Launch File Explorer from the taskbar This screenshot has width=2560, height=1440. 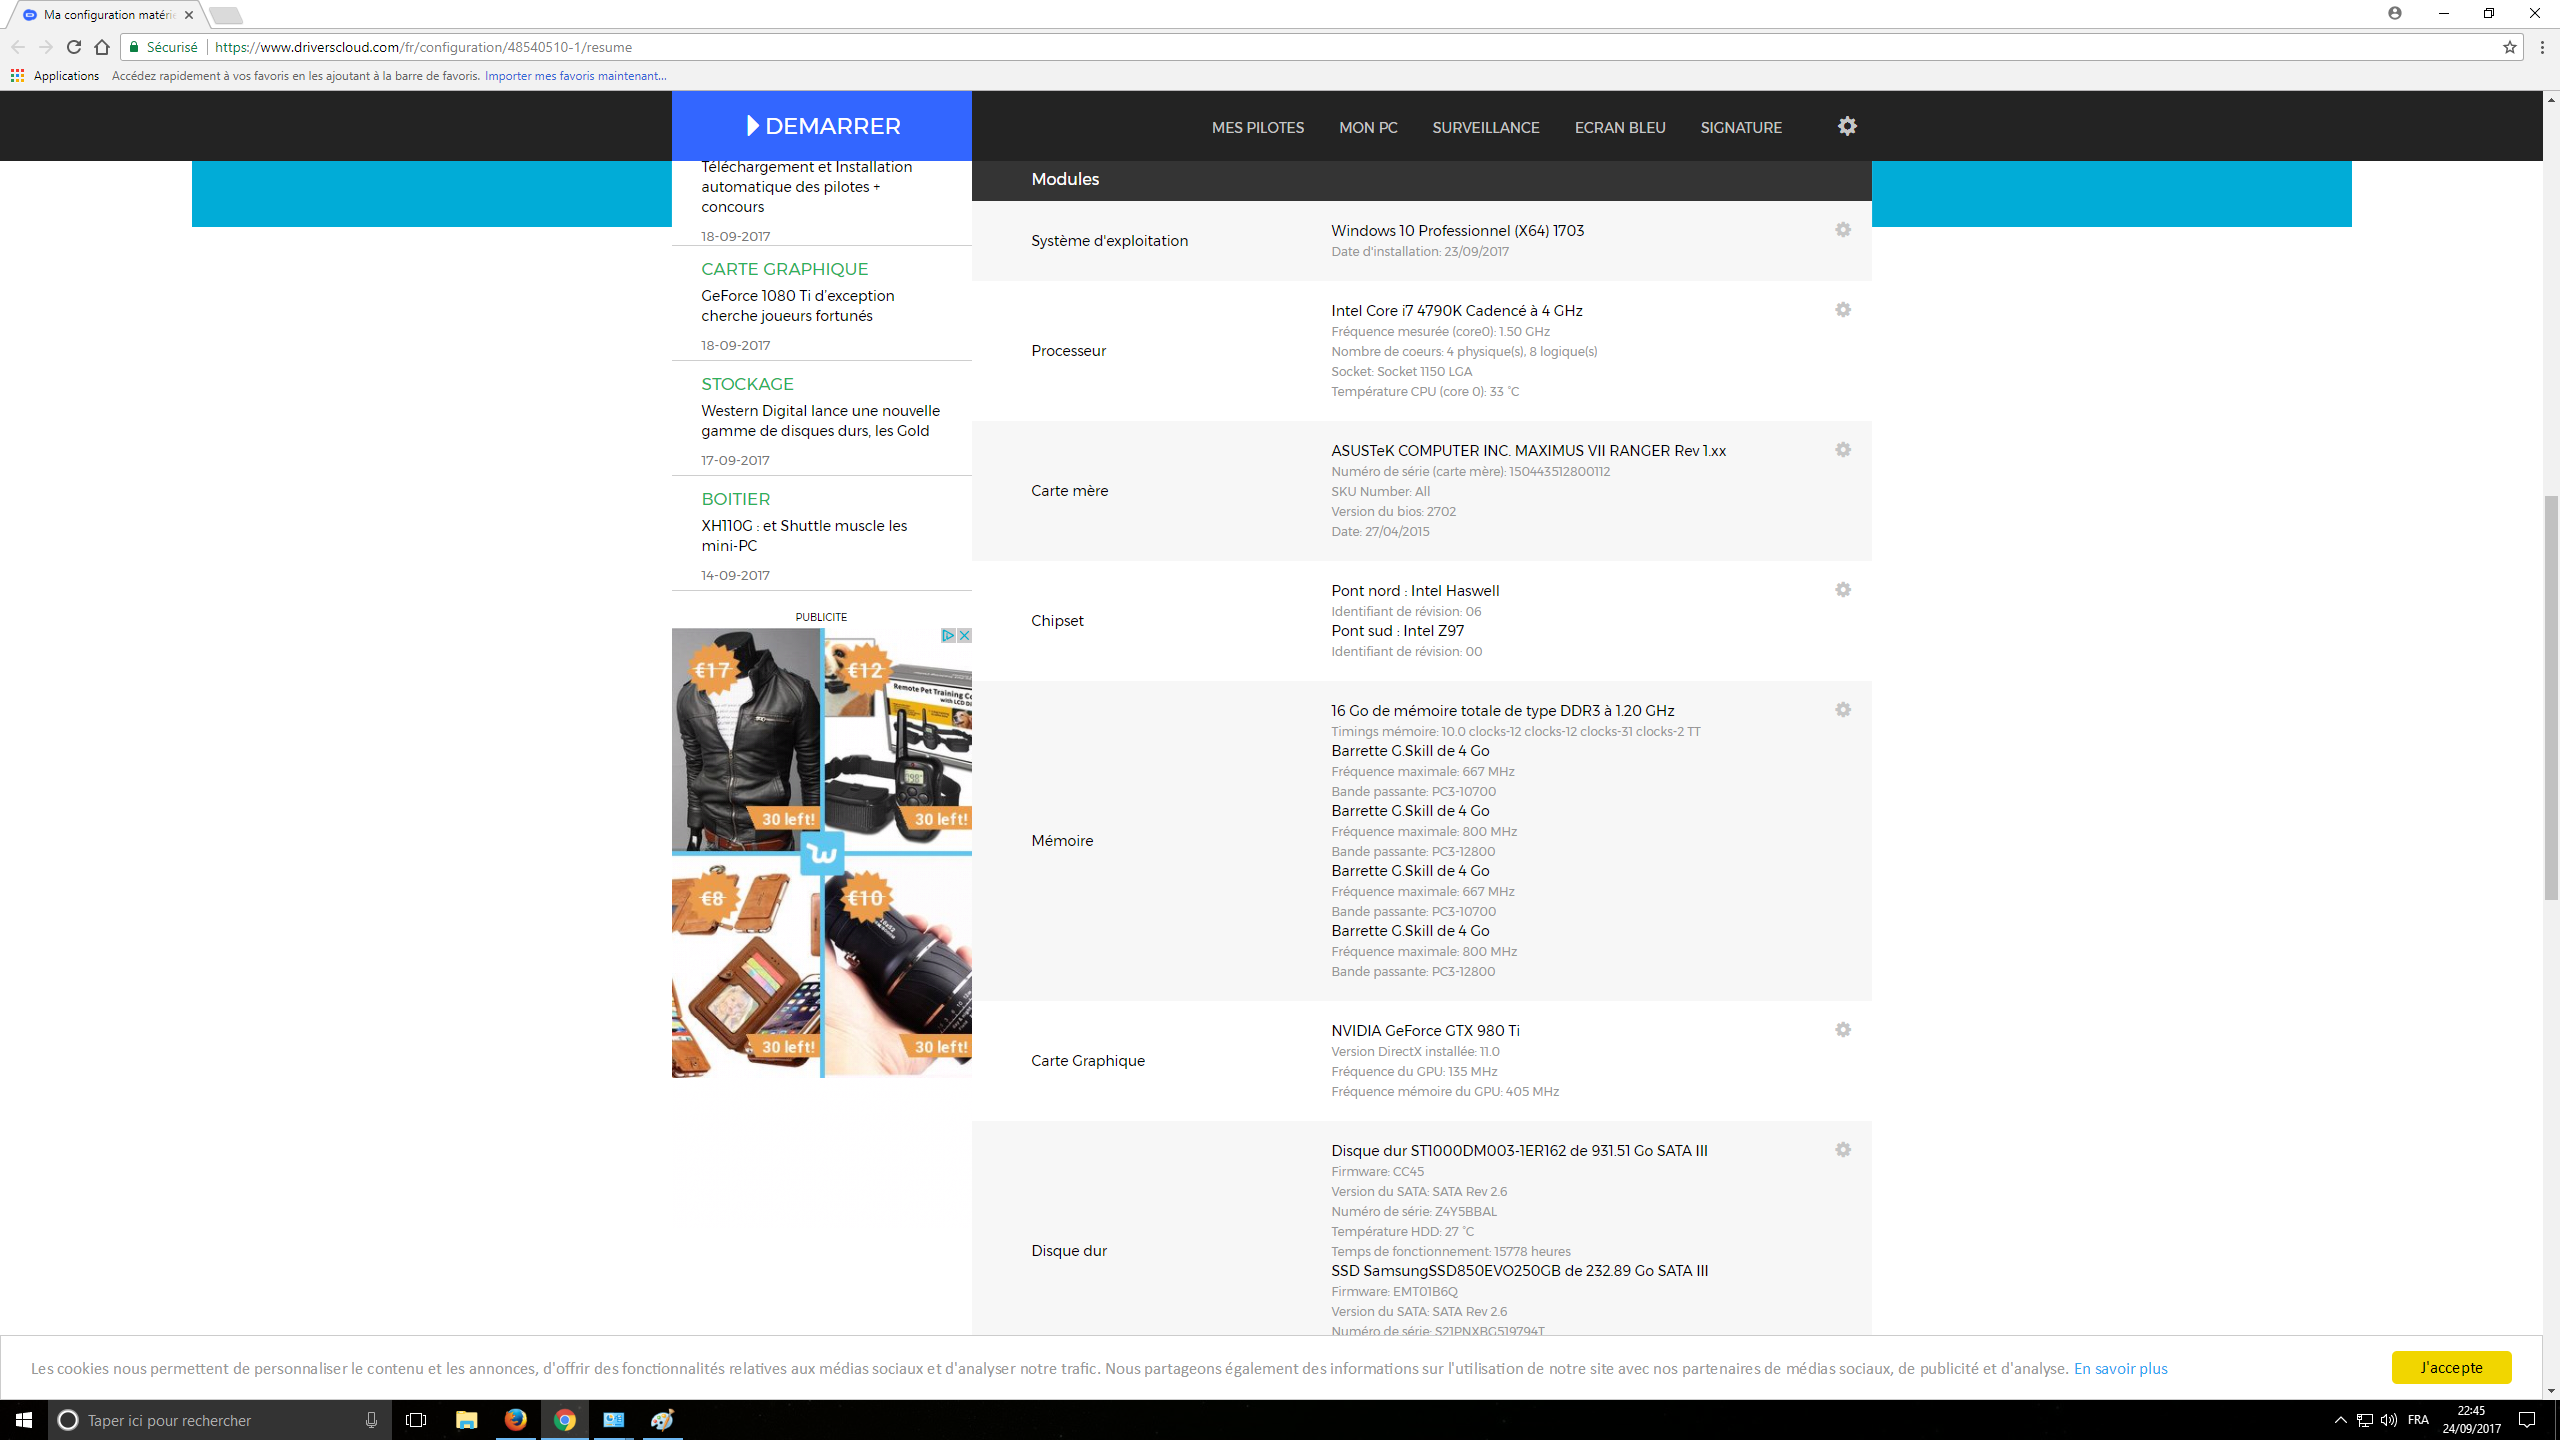[466, 1420]
